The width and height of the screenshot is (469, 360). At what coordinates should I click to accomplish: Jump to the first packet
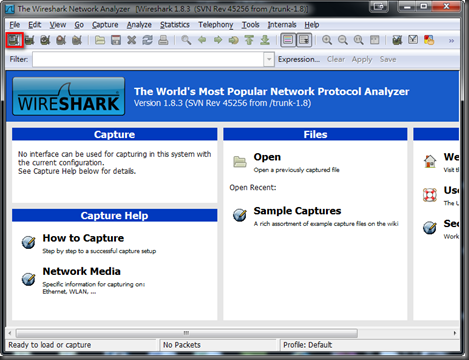pos(249,40)
